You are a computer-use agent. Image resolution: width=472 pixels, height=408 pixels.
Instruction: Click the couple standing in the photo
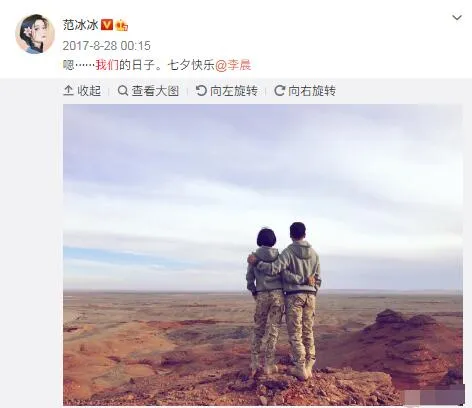pyautogui.click(x=284, y=300)
